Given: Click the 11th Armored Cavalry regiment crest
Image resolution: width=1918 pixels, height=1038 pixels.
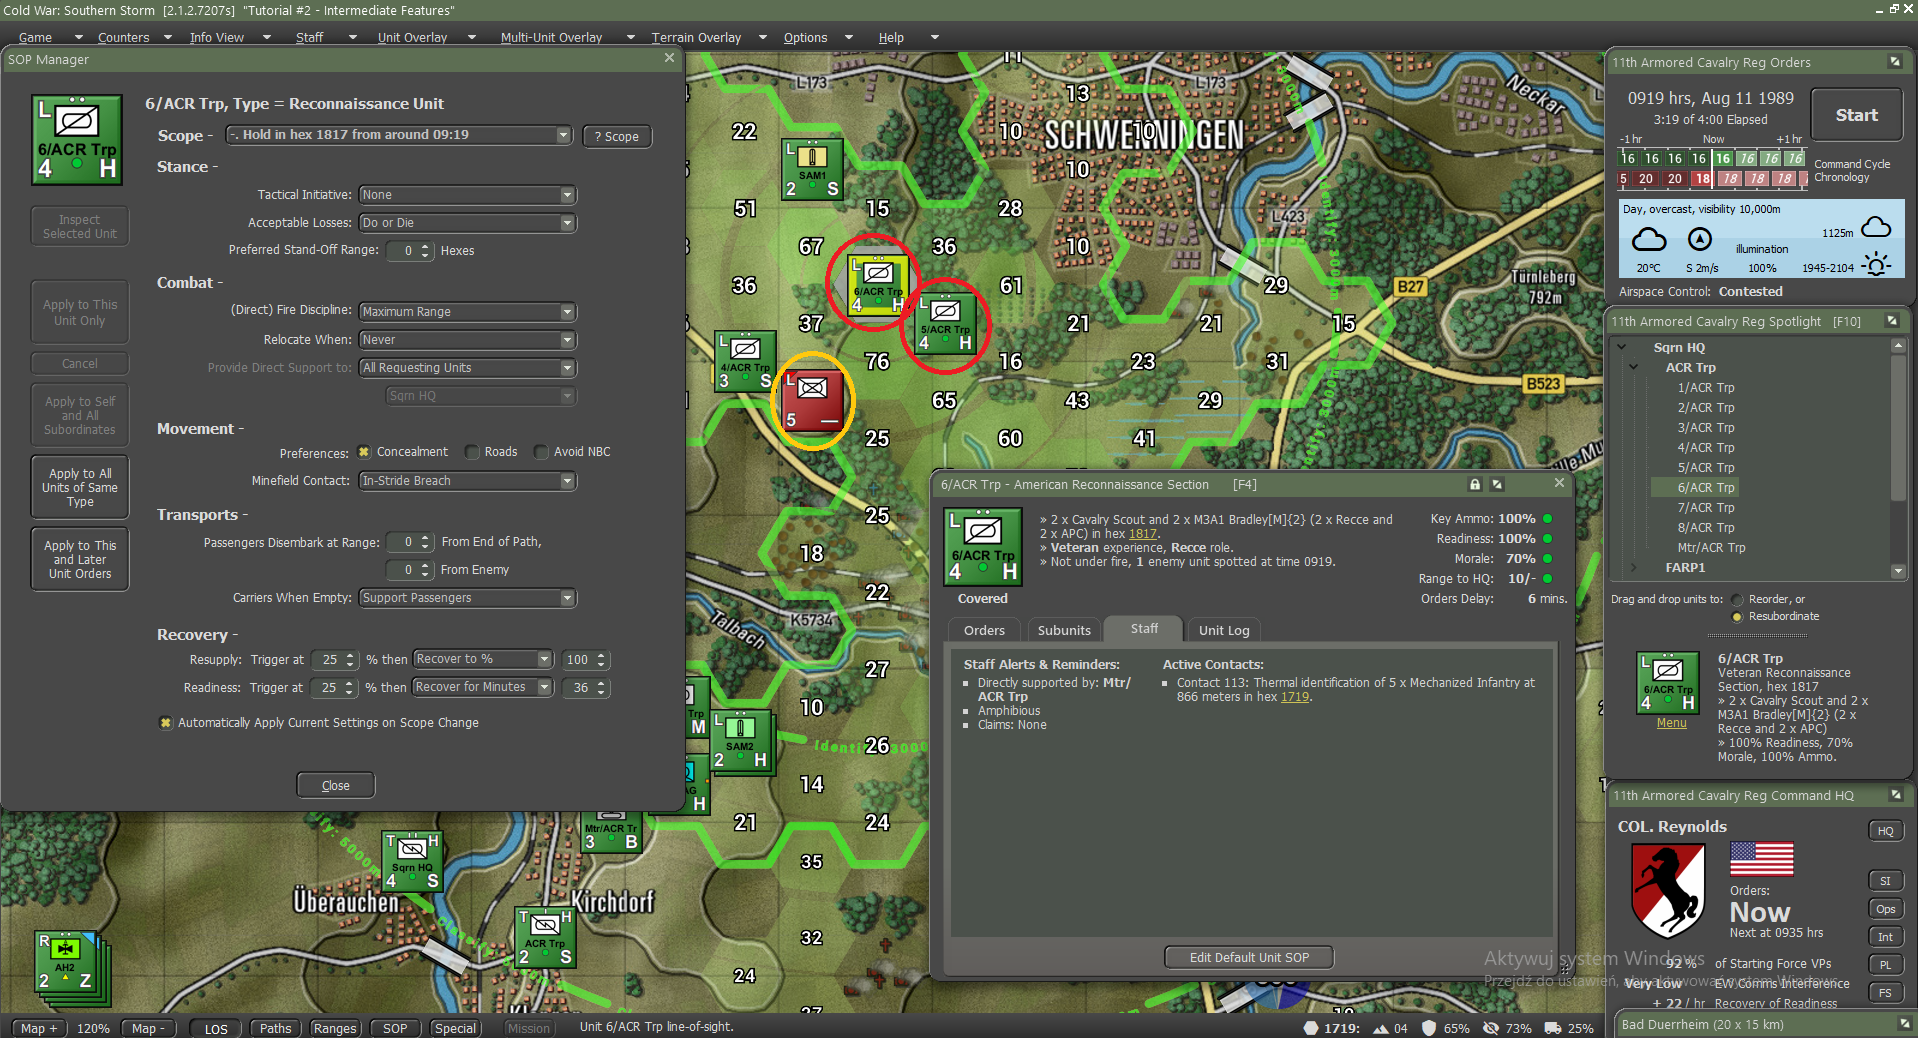Looking at the screenshot, I should (x=1668, y=890).
